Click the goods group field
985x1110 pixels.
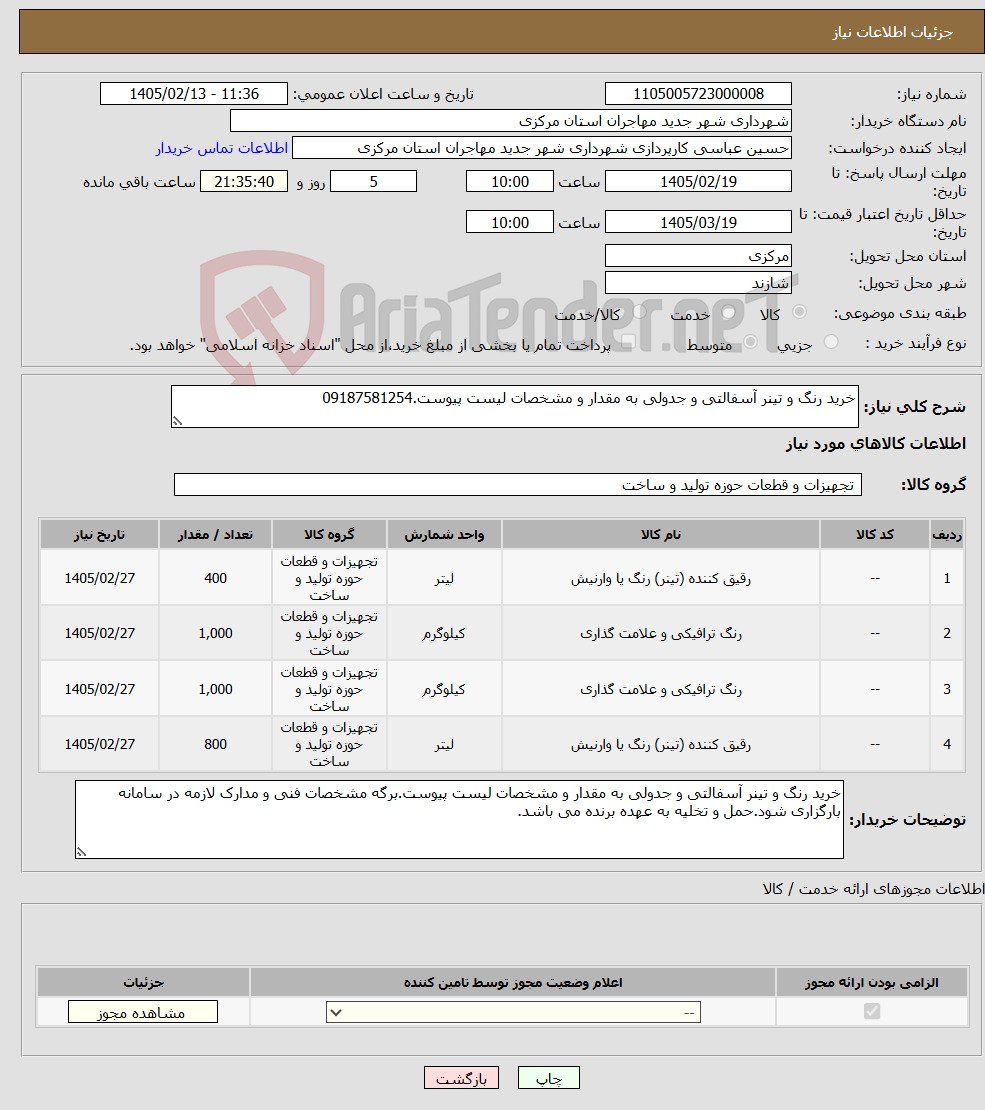coord(518,485)
